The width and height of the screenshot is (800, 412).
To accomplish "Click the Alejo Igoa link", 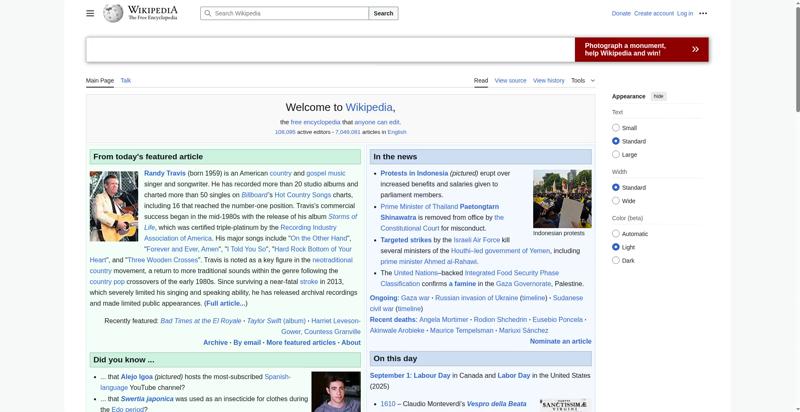I will point(136,377).
